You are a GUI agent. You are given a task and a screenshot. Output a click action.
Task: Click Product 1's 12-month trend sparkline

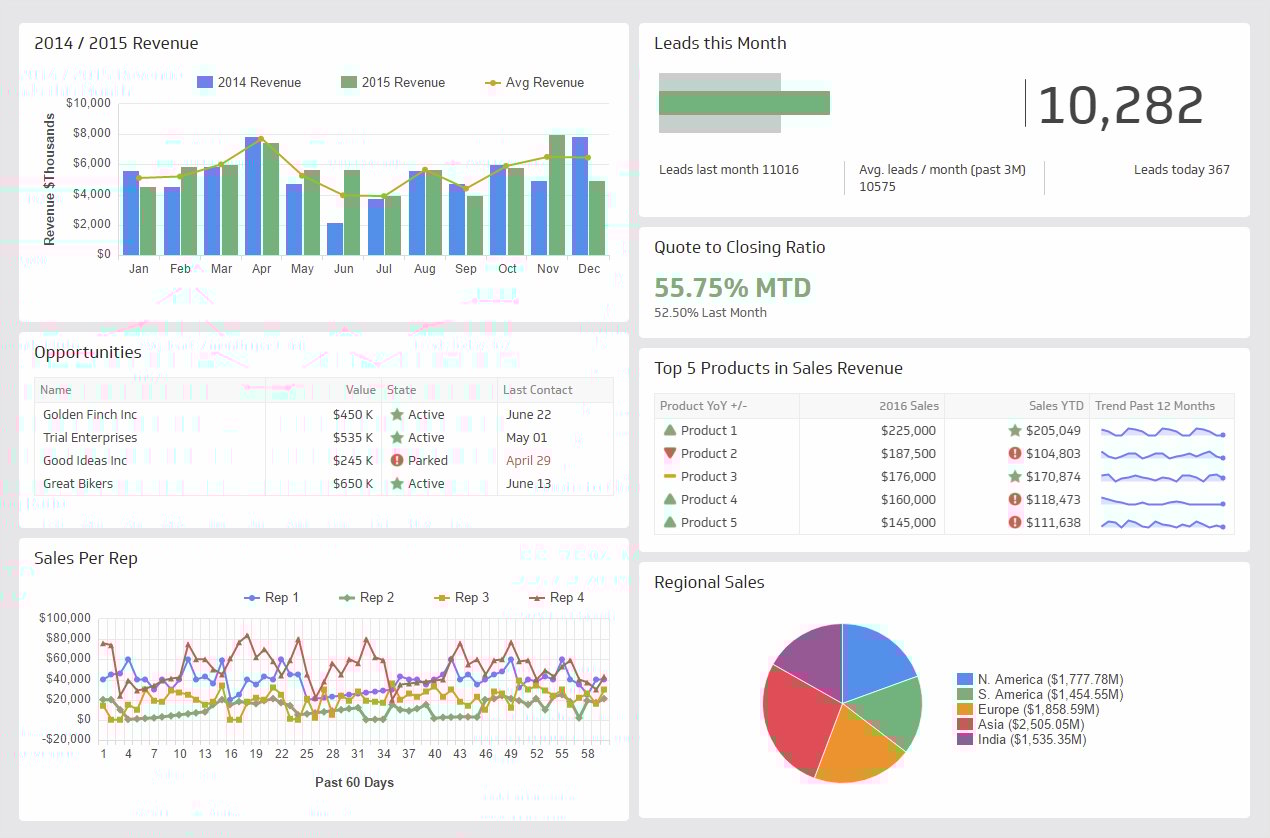pyautogui.click(x=1160, y=430)
